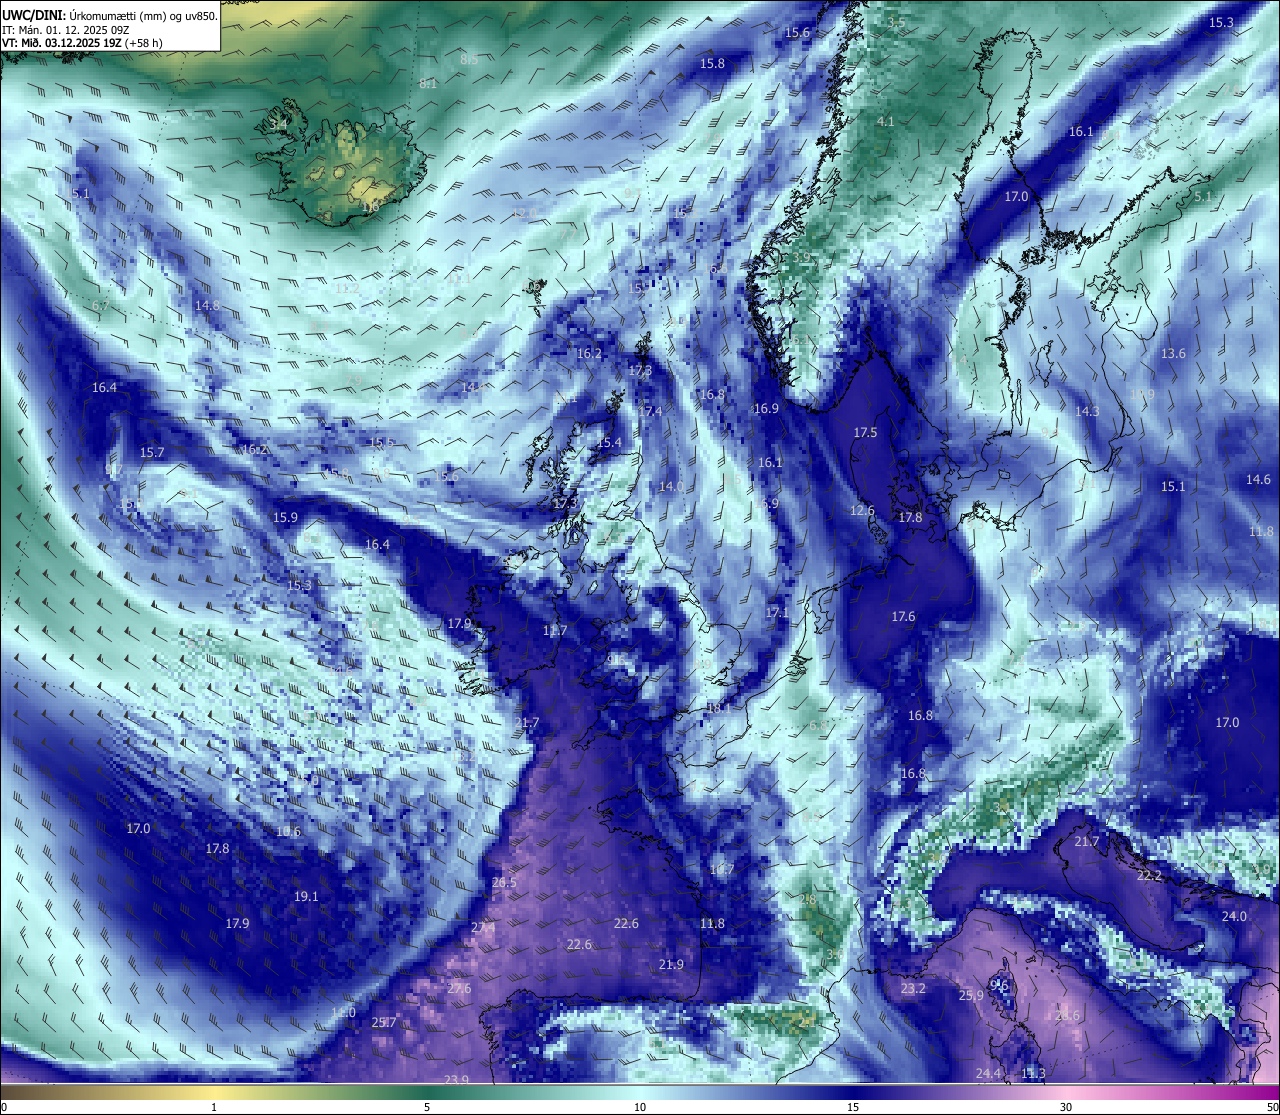The image size is (1280, 1115).
Task: Click the map value label "17.6"
Action: [903, 616]
